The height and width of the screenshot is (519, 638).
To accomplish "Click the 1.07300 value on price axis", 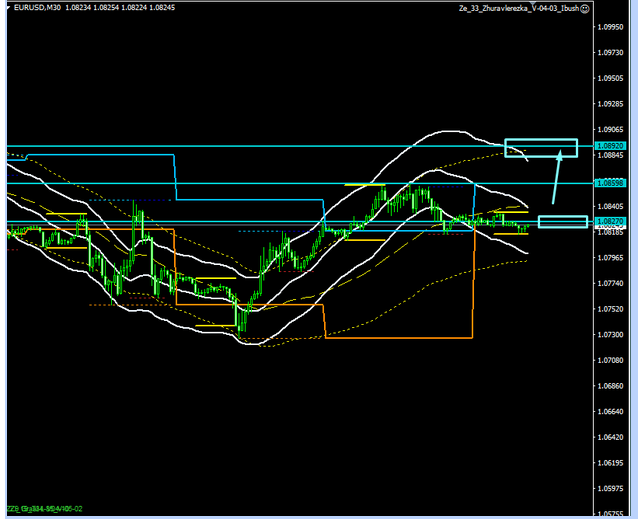I will click(609, 361).
